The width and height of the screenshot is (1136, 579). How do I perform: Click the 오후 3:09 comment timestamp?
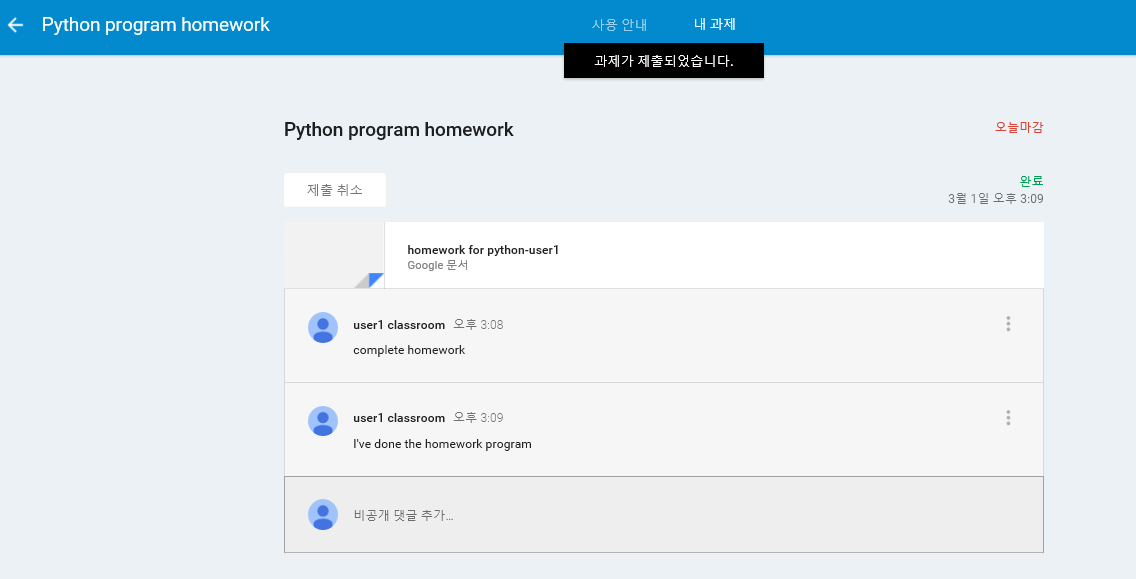[478, 418]
